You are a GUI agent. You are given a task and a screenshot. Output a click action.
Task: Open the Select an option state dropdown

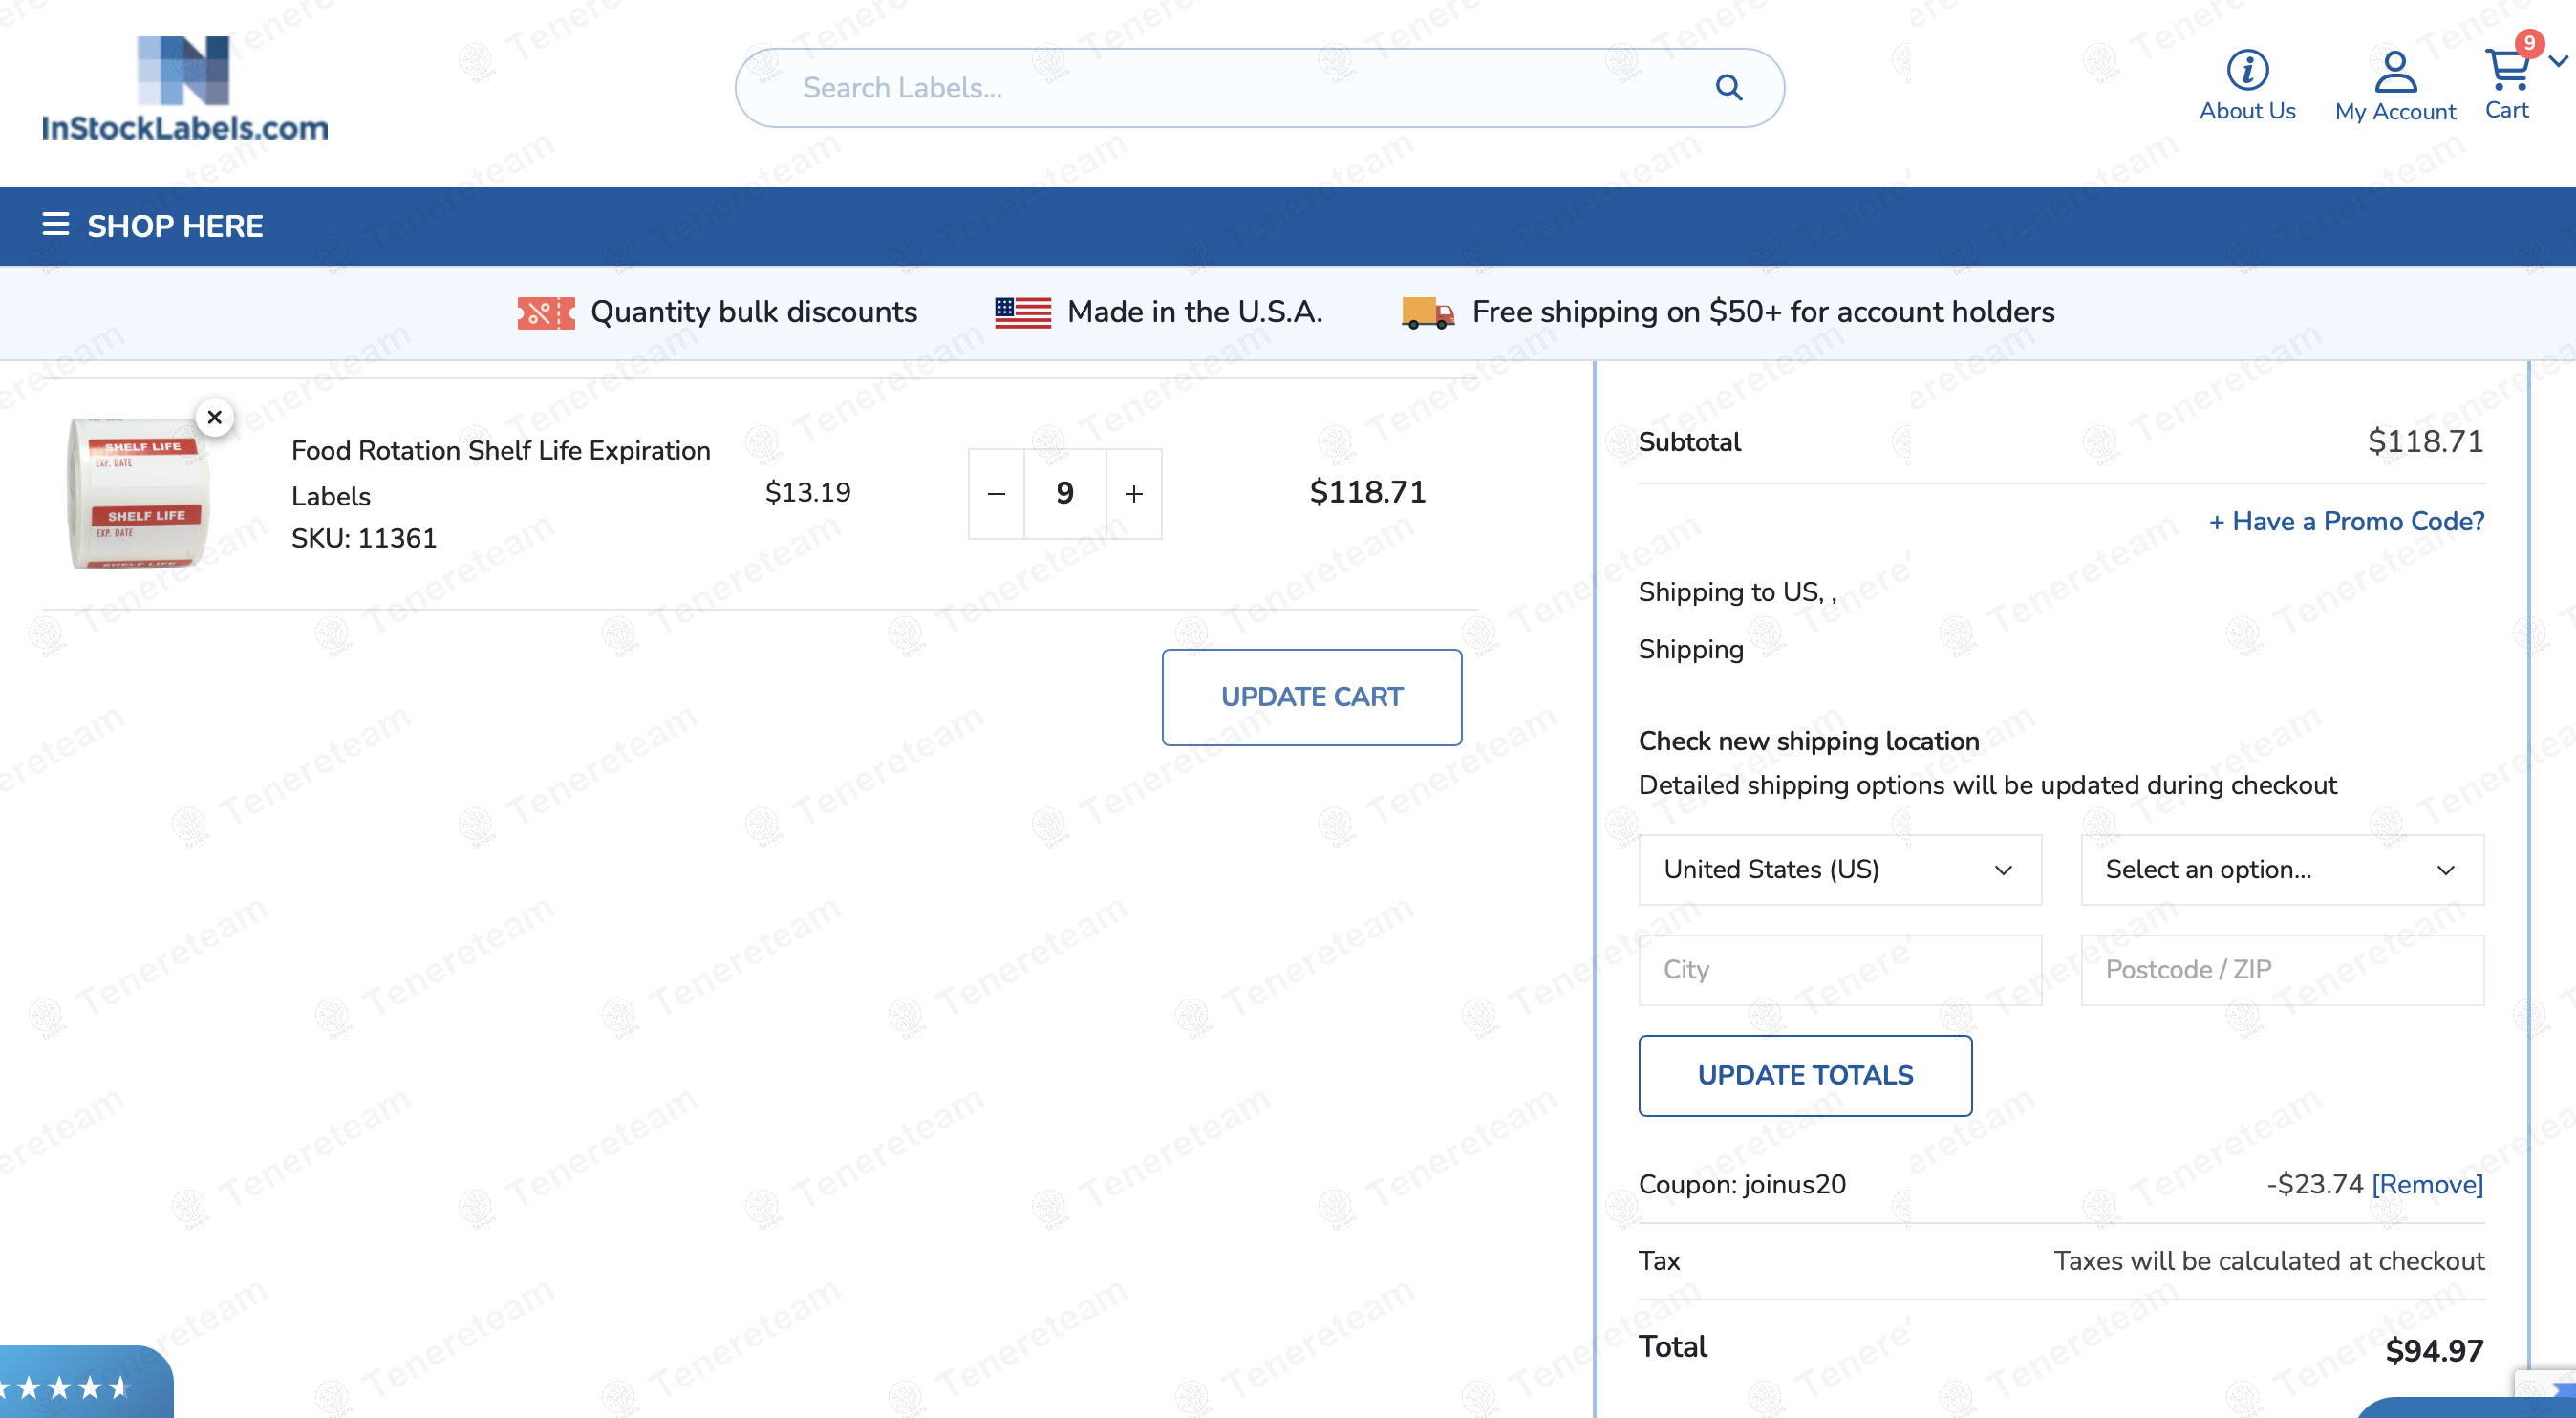[2282, 870]
